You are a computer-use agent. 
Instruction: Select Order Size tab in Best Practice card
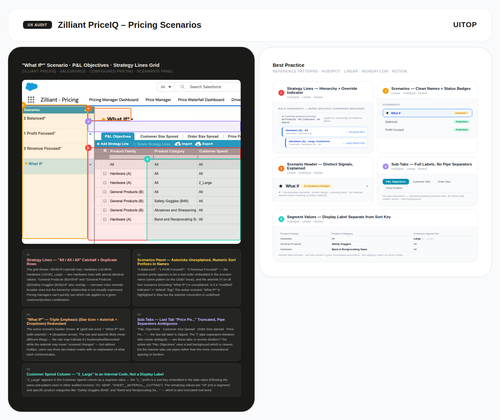(444, 182)
